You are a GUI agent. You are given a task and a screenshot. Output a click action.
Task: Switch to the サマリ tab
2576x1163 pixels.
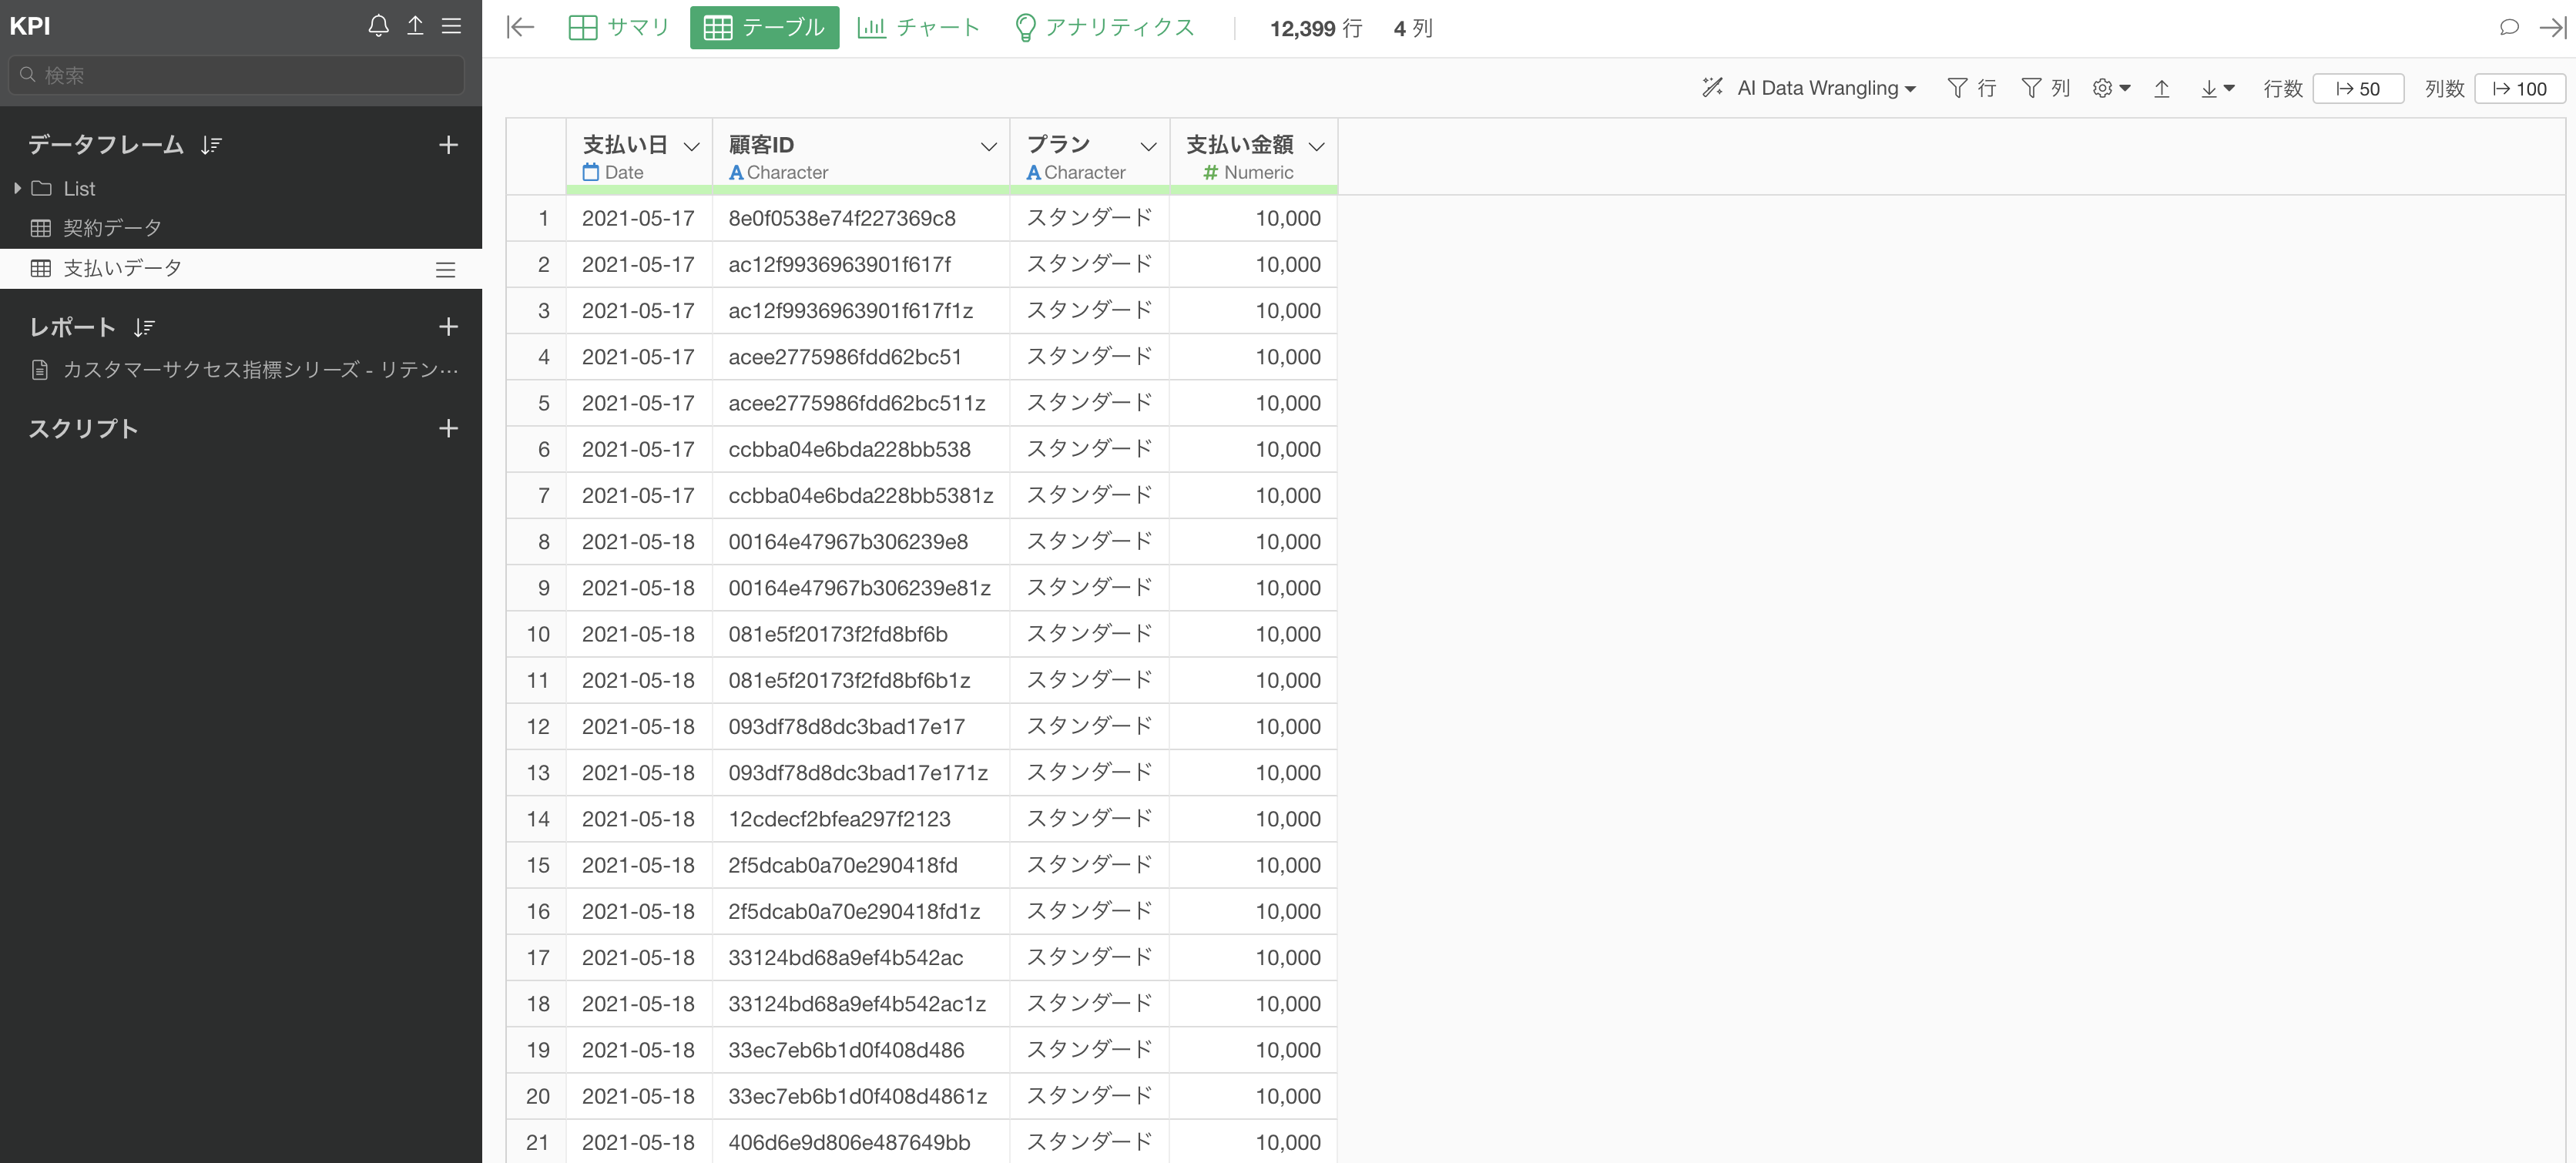(x=619, y=27)
